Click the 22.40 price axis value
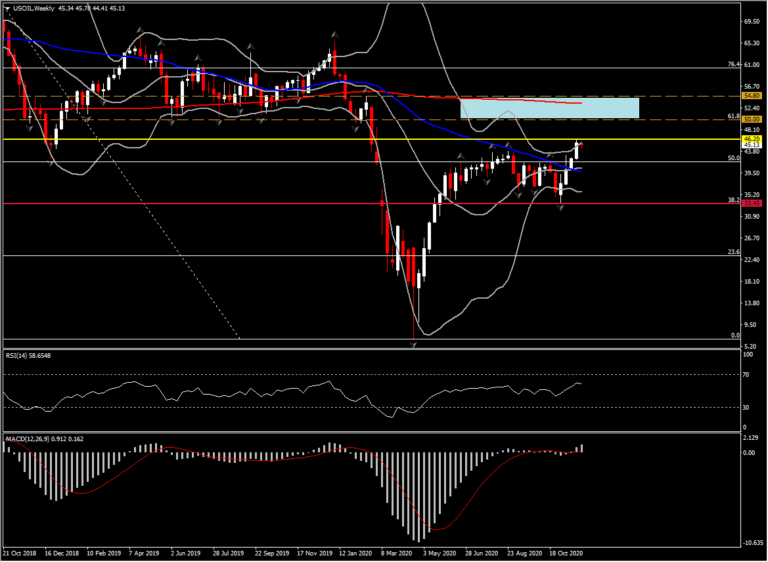Screen dimensions: 768x562 point(751,260)
